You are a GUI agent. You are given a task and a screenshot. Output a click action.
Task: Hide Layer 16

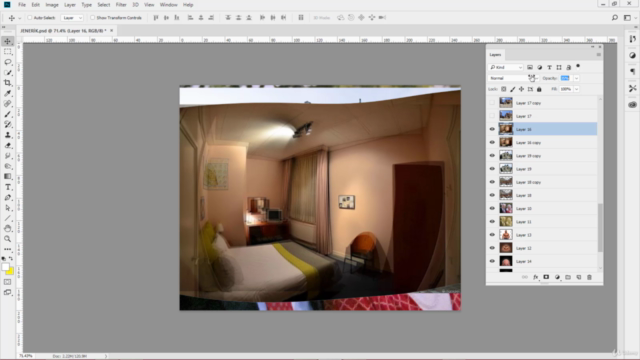coord(492,129)
